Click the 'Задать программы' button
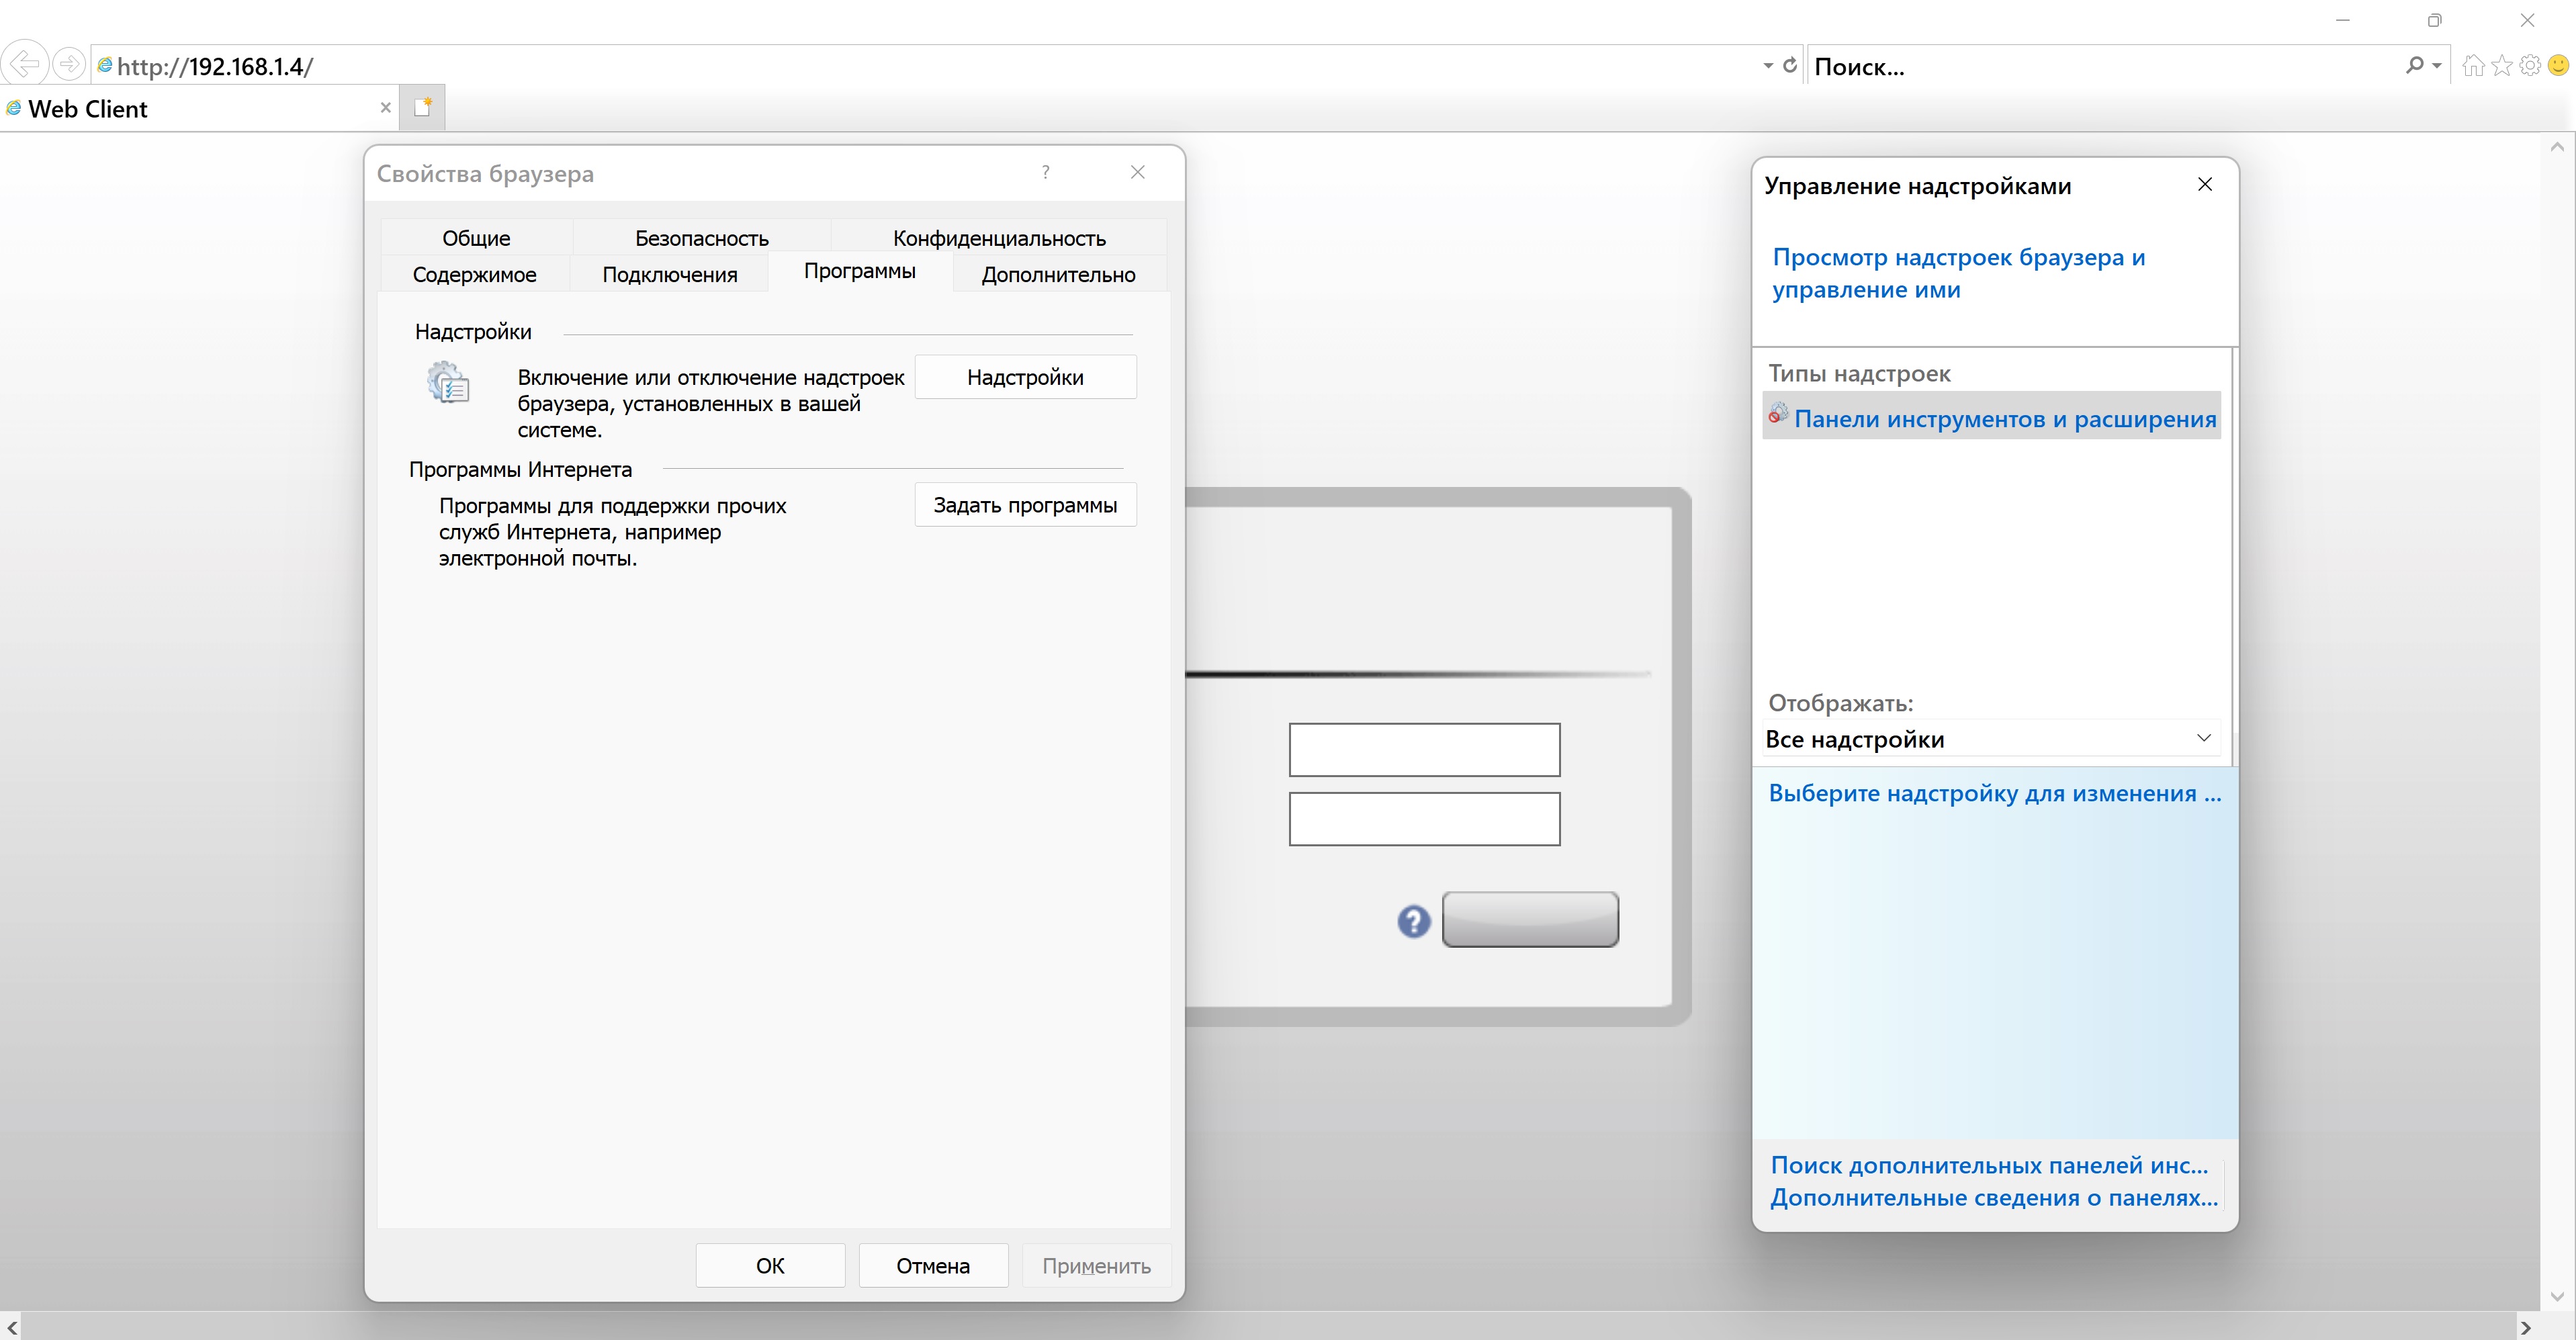The width and height of the screenshot is (2576, 1340). tap(1025, 505)
